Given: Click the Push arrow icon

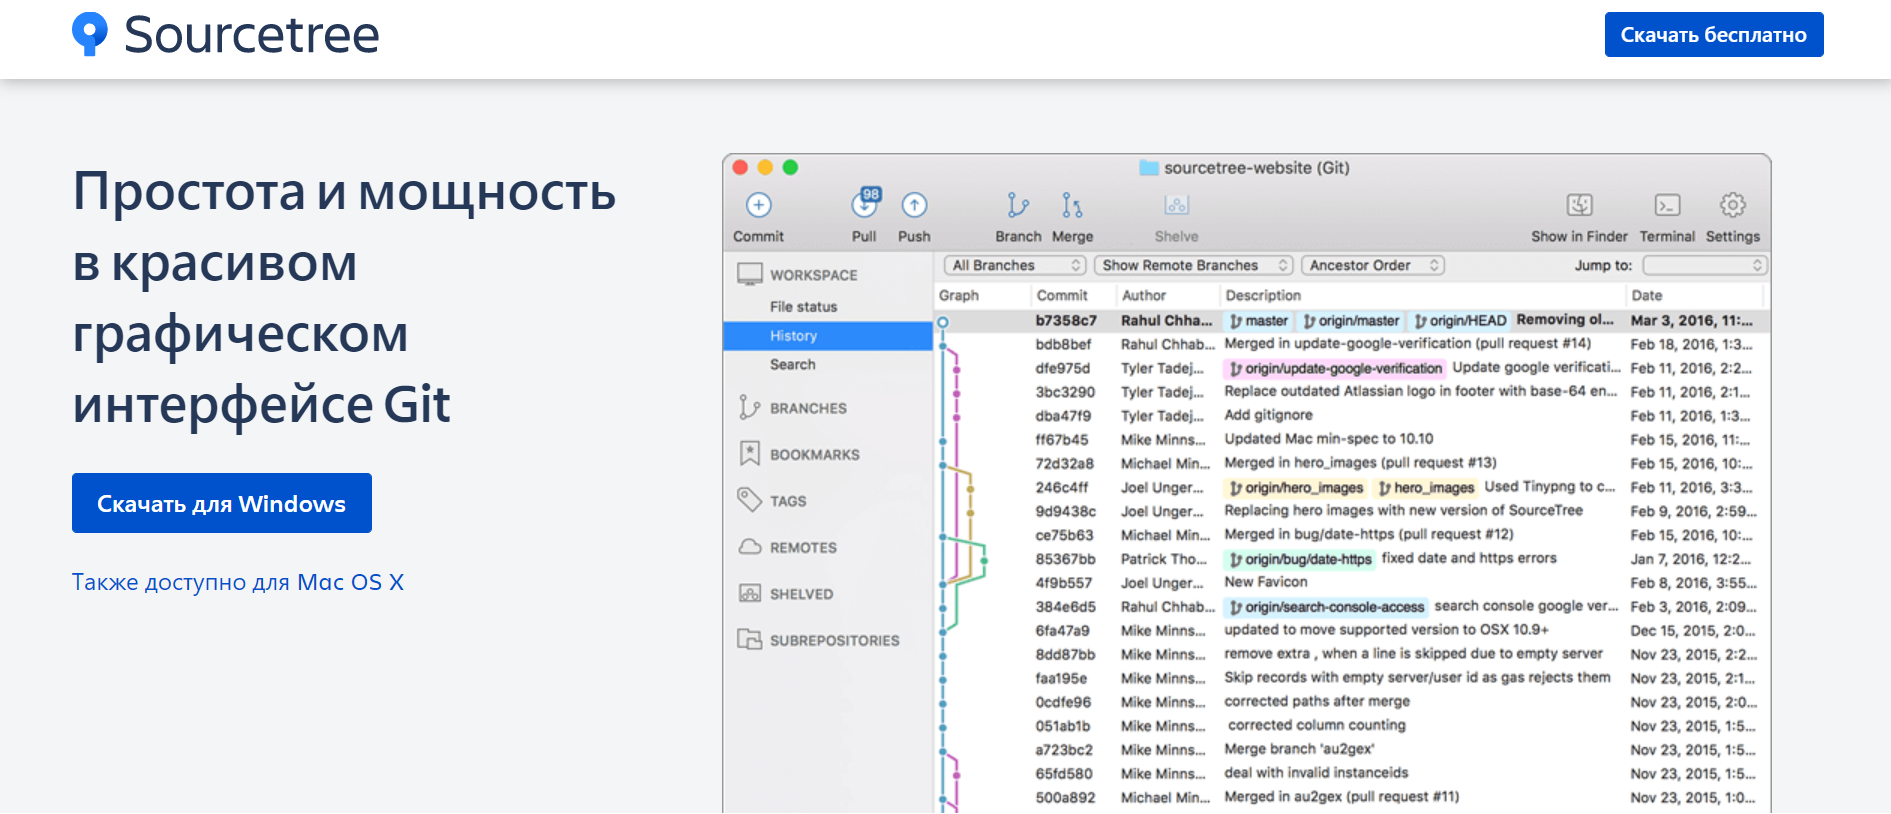Looking at the screenshot, I should (914, 205).
